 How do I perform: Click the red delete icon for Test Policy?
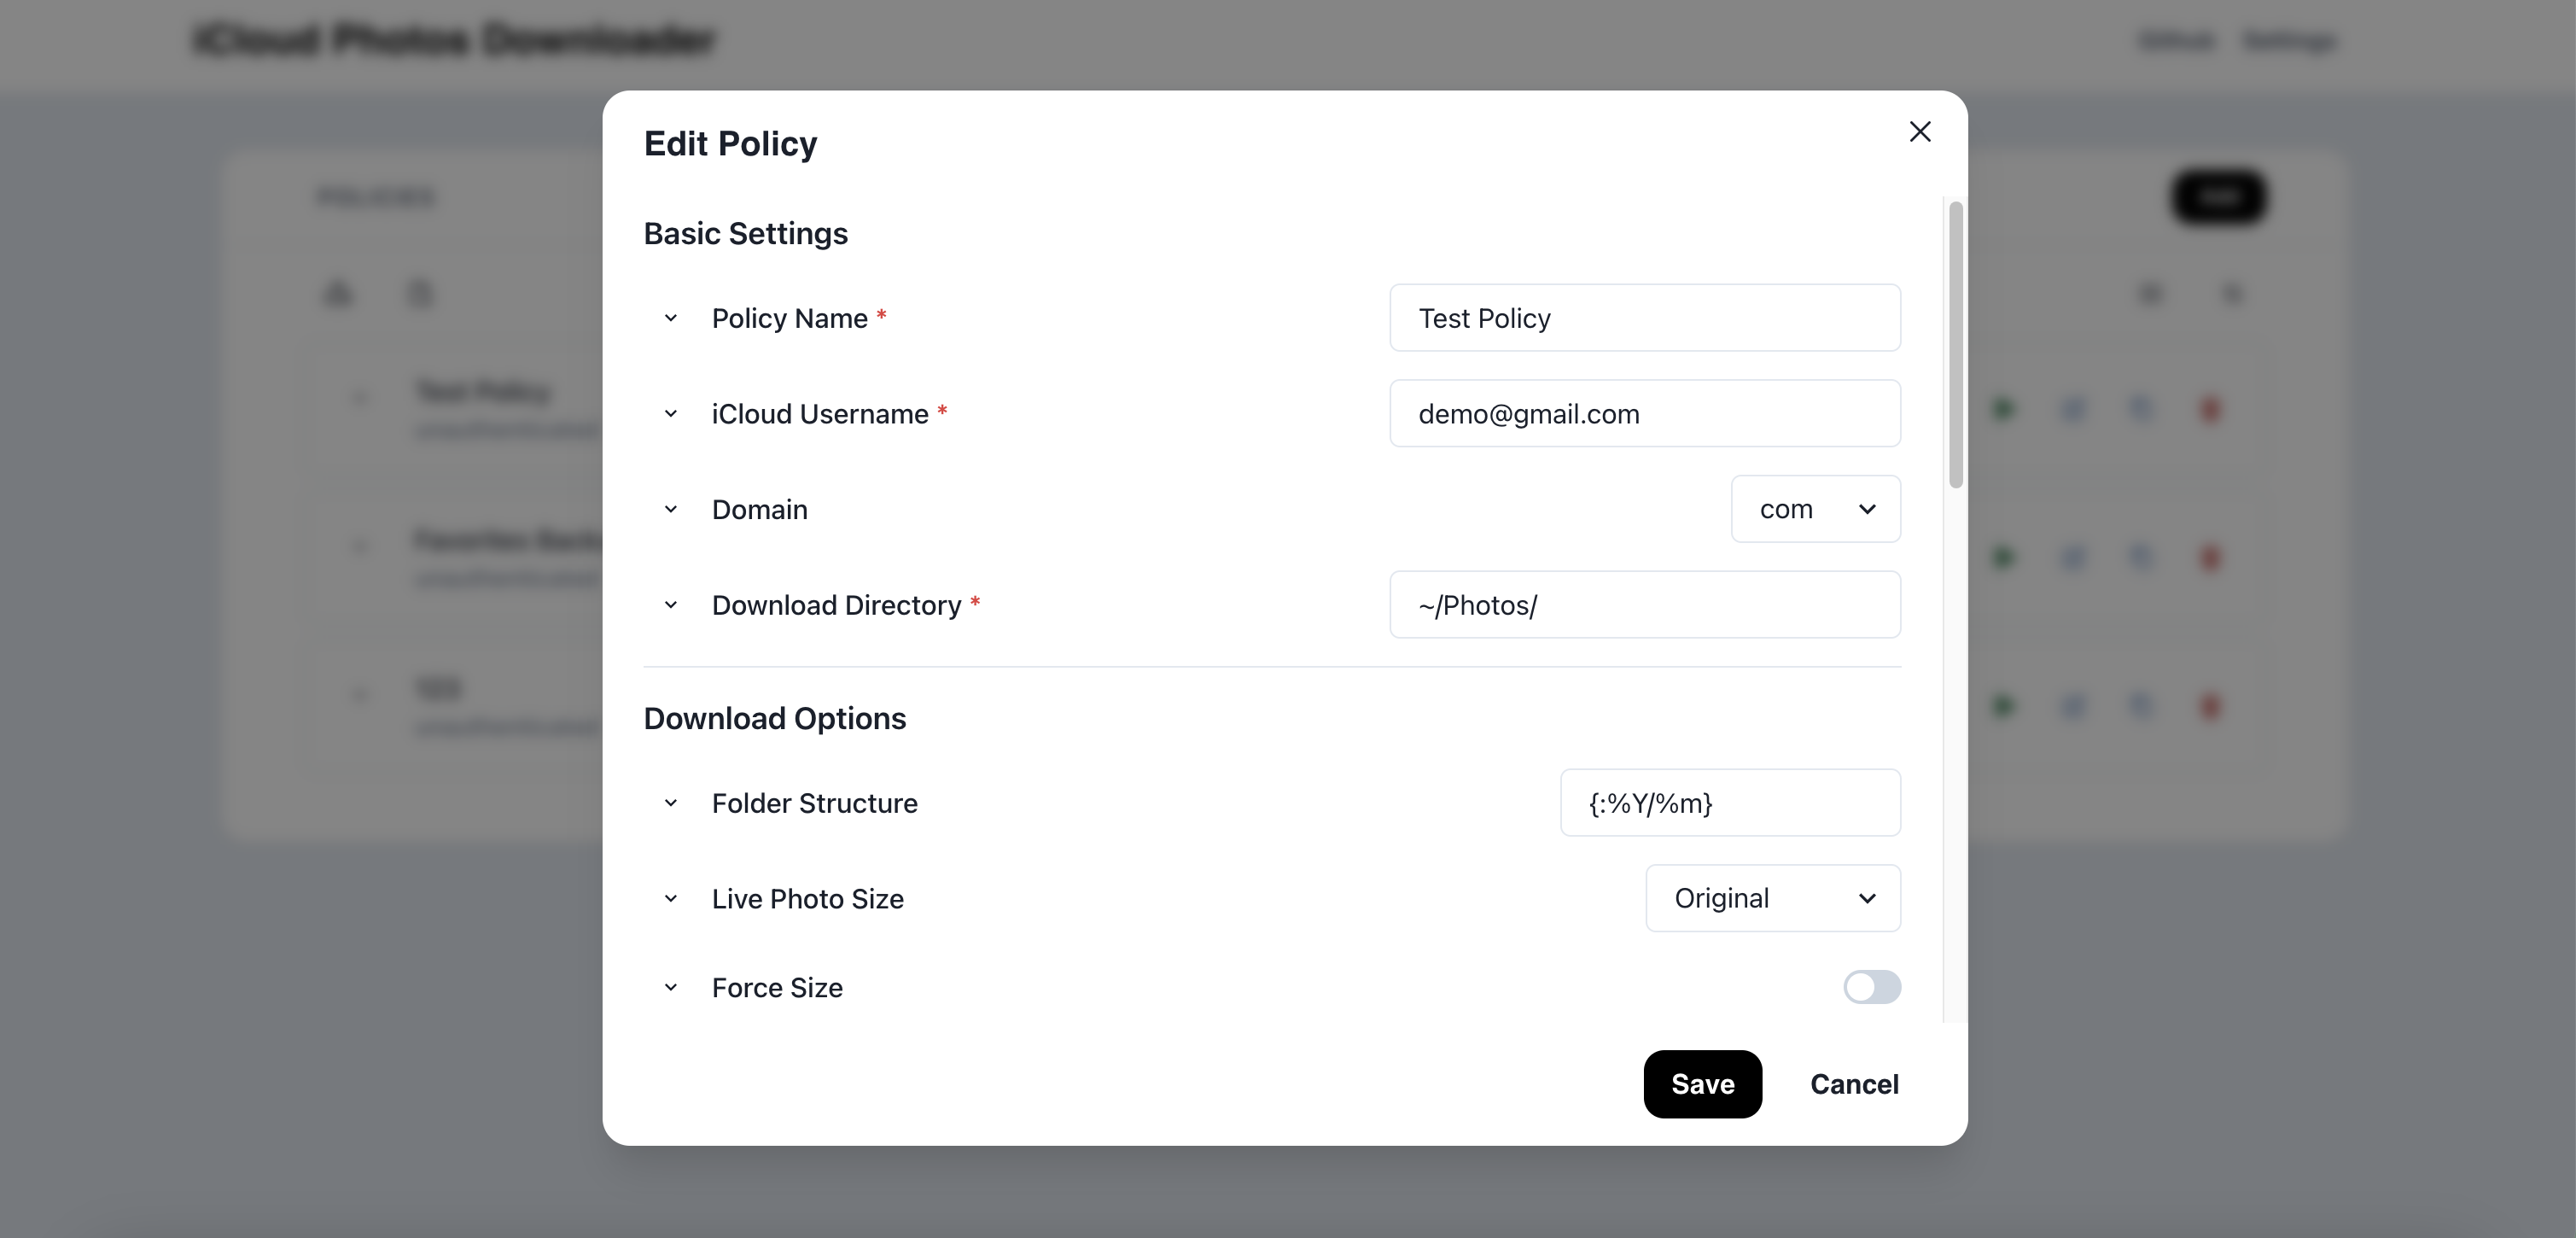(x=2211, y=409)
